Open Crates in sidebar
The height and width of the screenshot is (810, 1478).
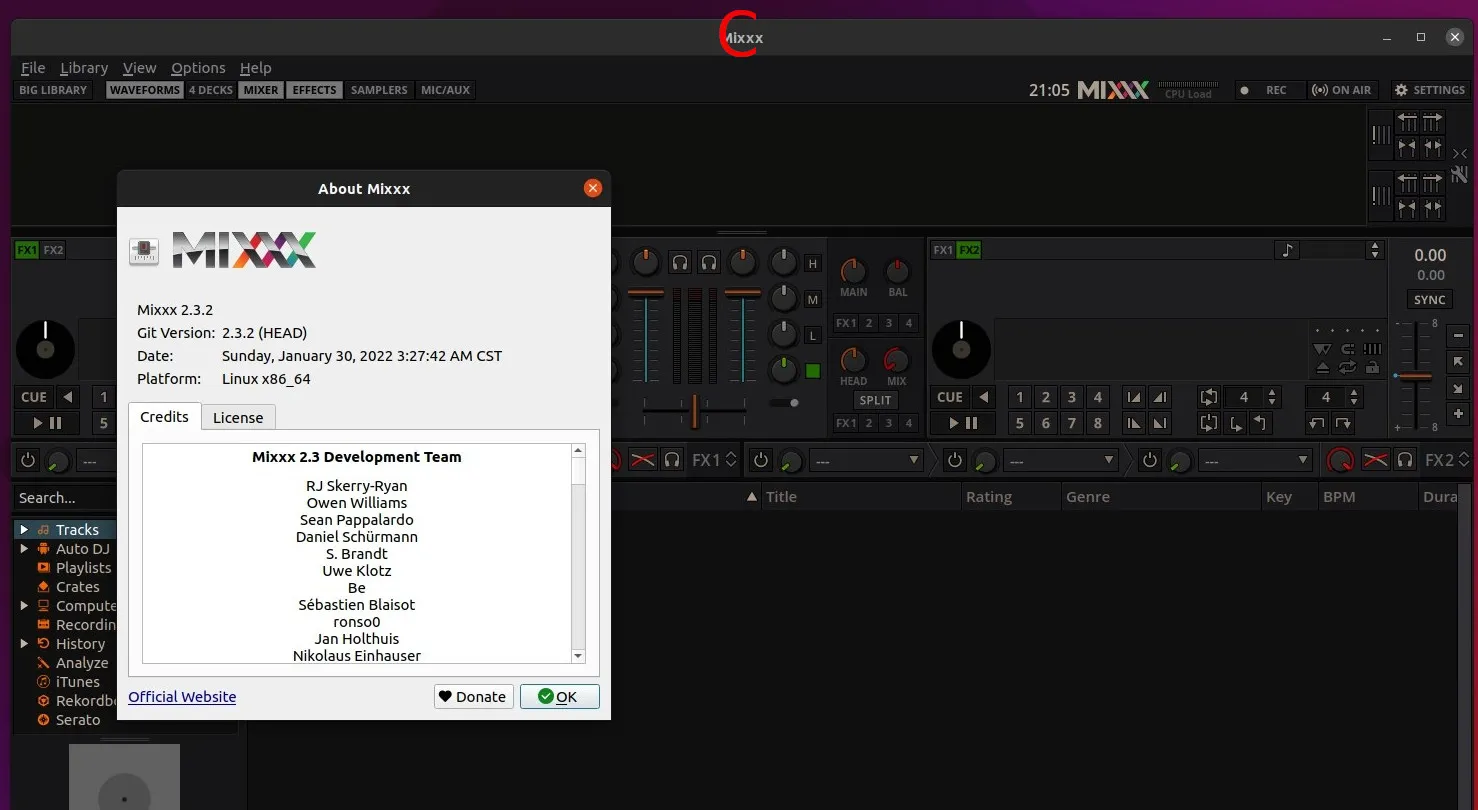point(77,587)
